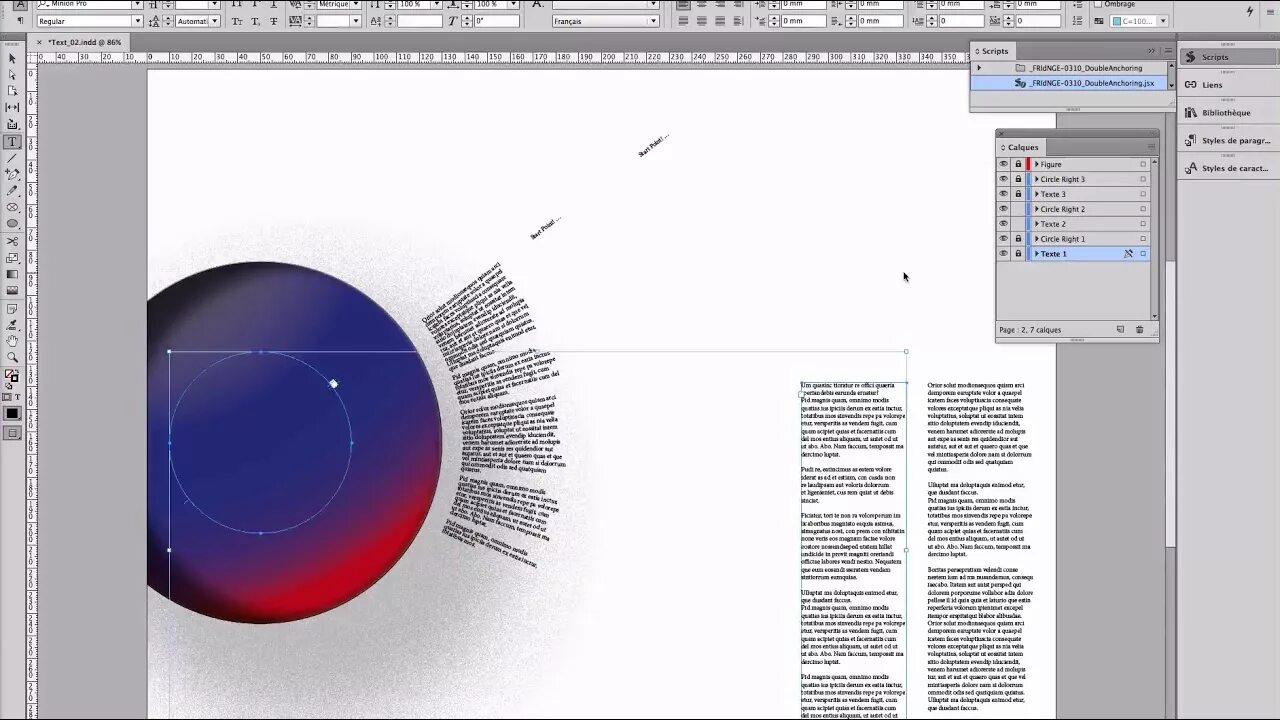1280x720 pixels.
Task: Hide the Texte 3 layer
Action: click(x=1003, y=194)
